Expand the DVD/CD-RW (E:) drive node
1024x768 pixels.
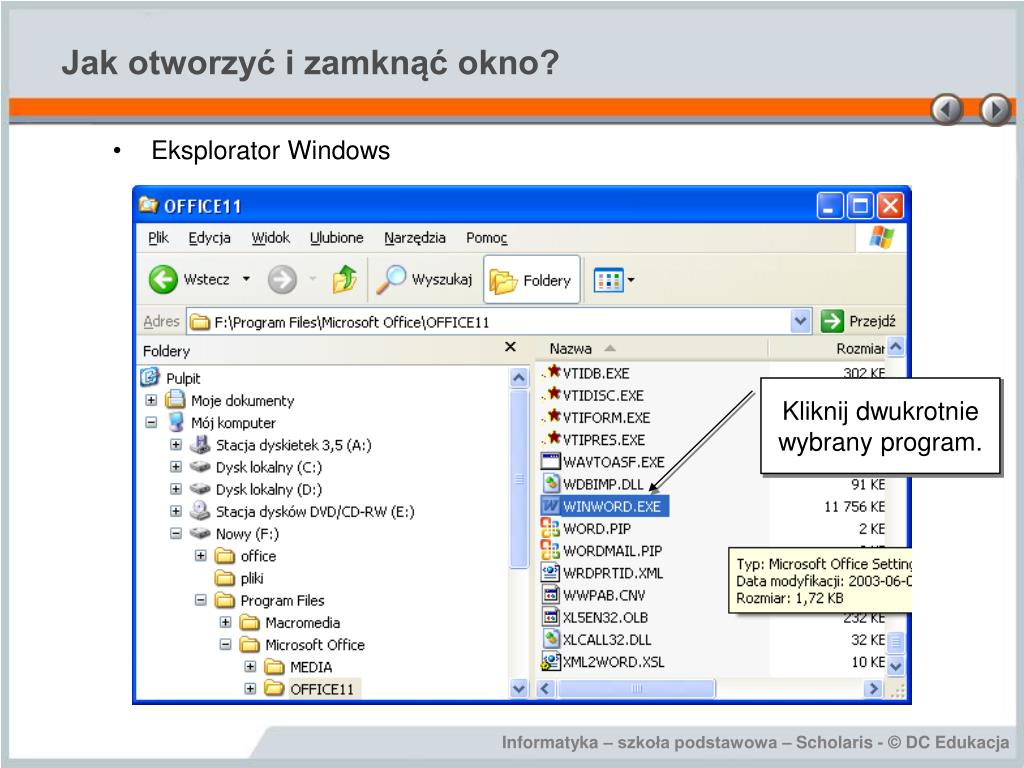(x=176, y=511)
